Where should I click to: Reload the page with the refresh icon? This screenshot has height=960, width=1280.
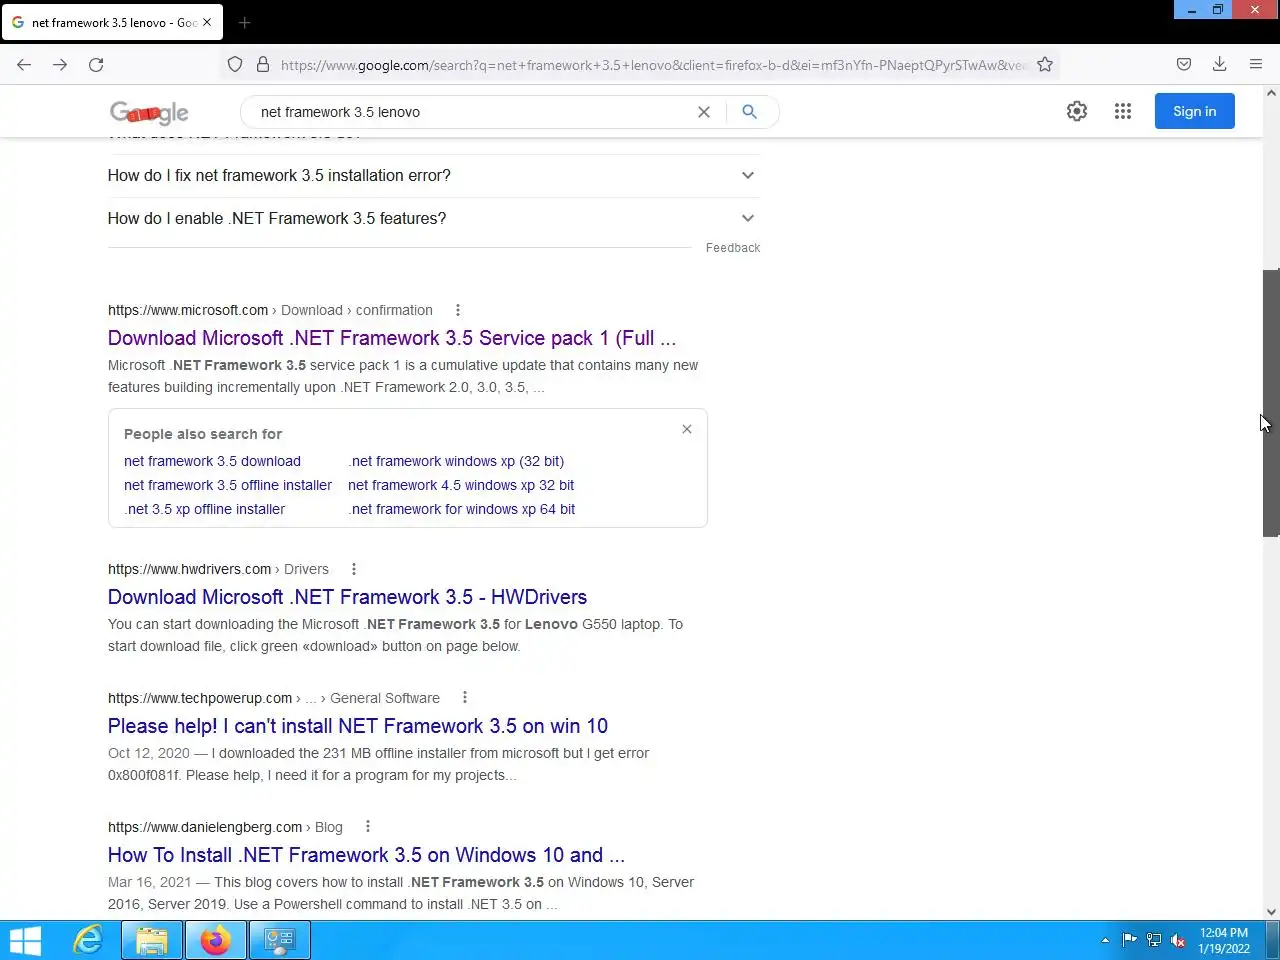pos(96,64)
